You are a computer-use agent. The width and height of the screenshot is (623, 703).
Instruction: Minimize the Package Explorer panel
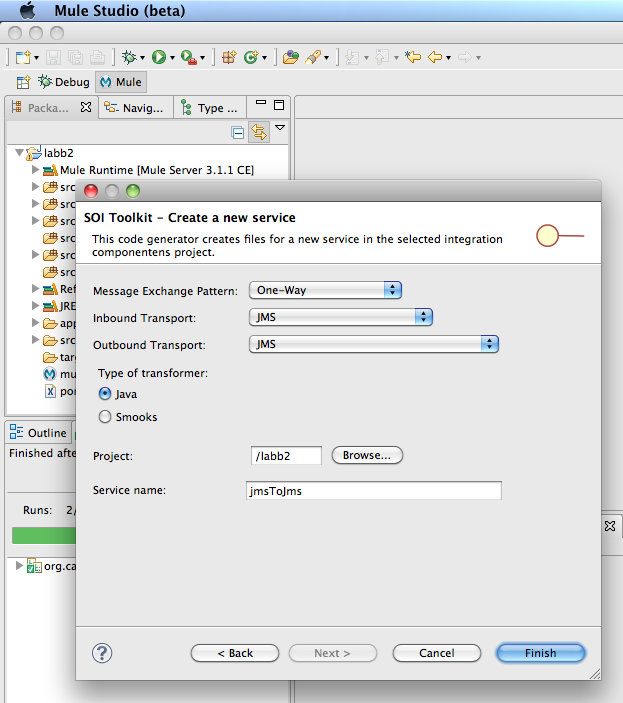(x=261, y=103)
